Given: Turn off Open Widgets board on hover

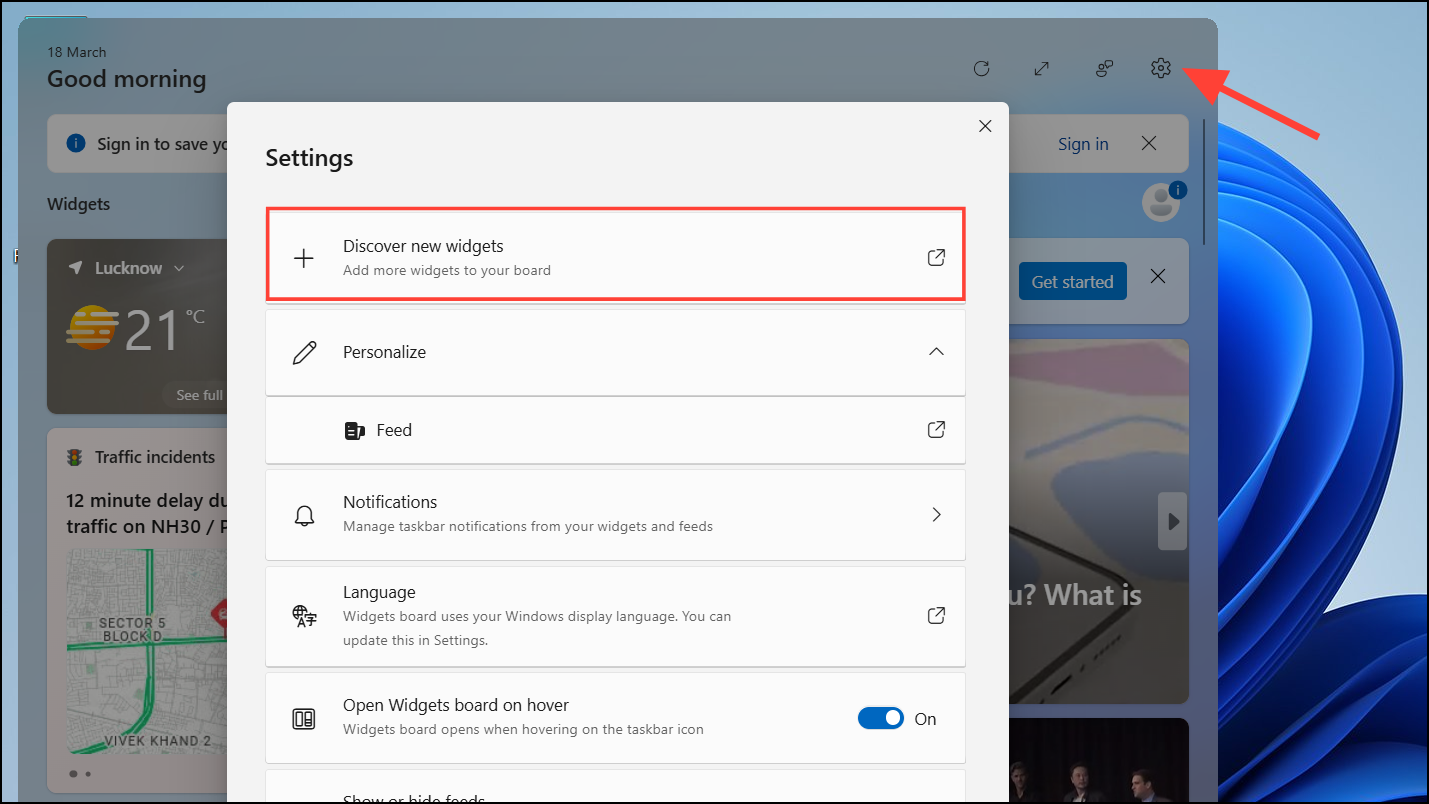Looking at the screenshot, I should [x=881, y=718].
